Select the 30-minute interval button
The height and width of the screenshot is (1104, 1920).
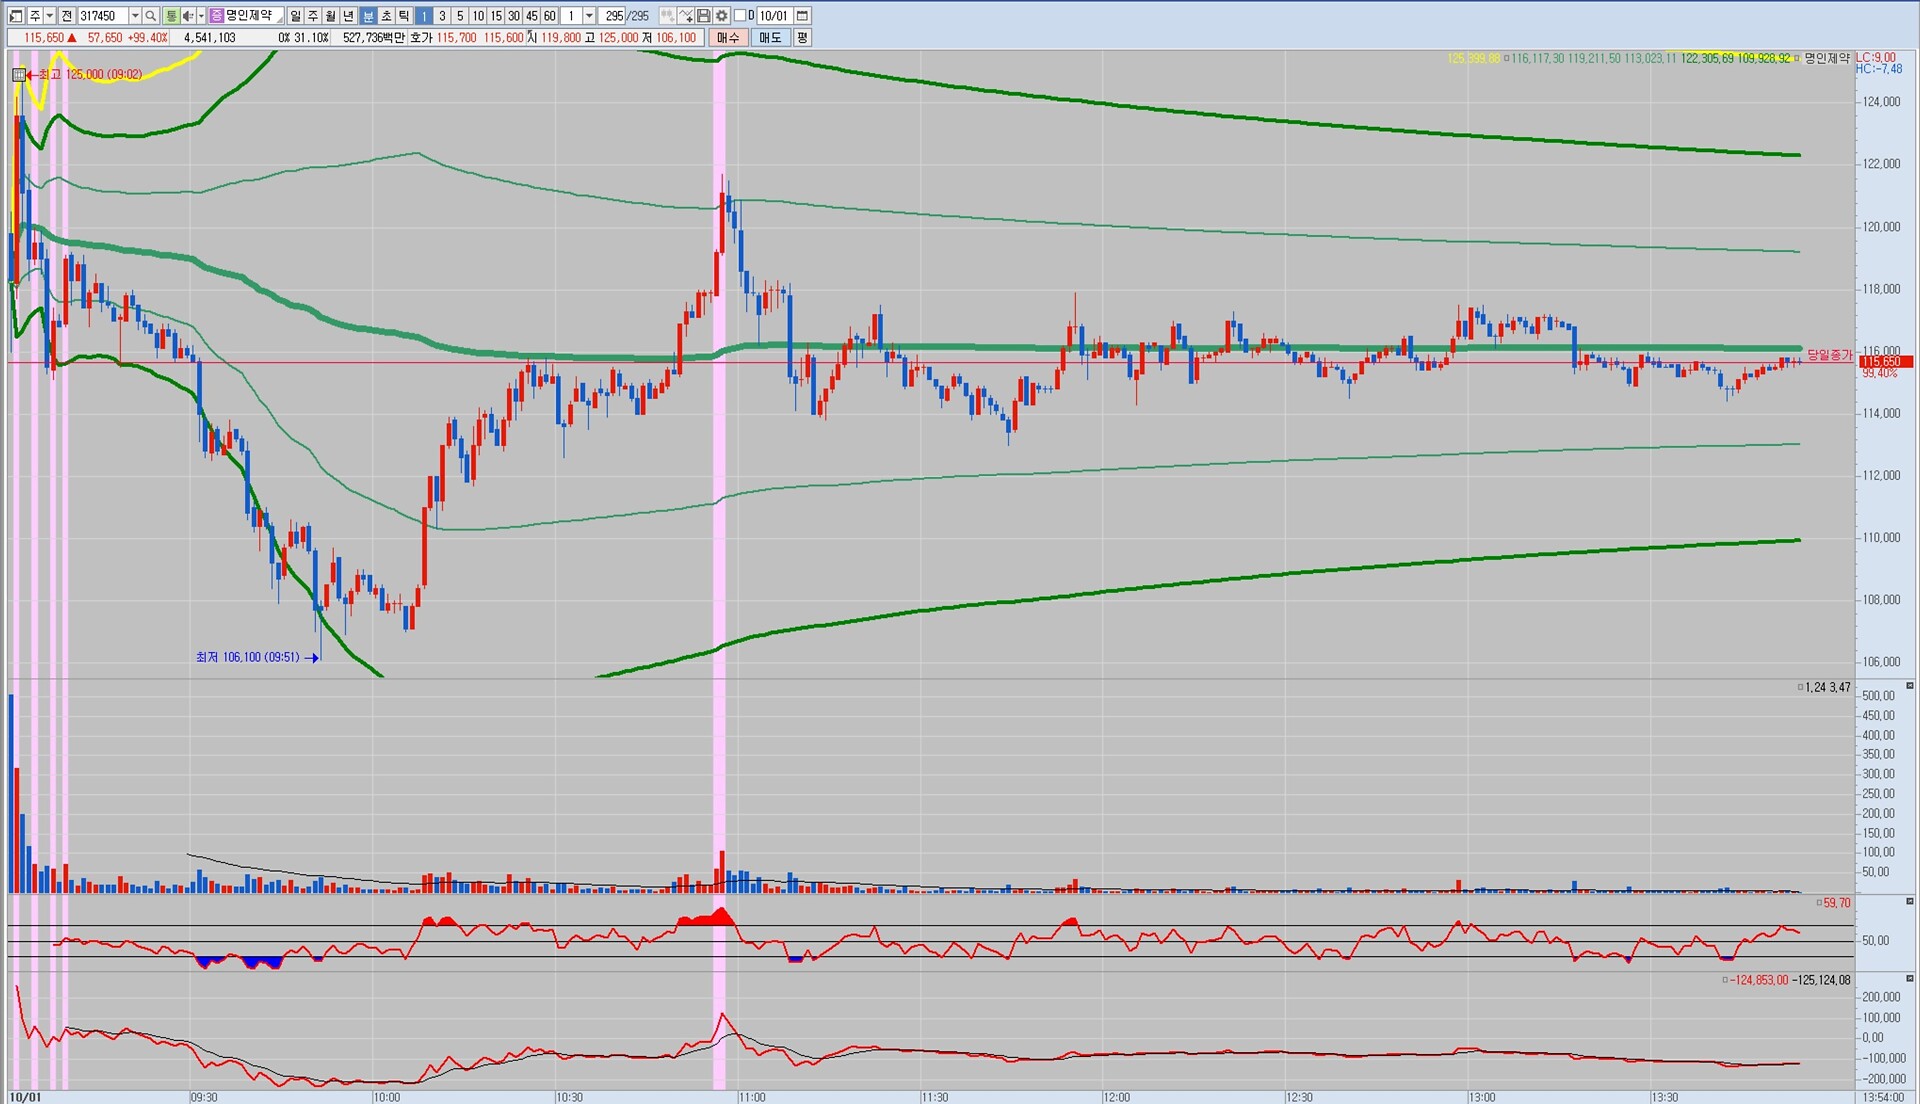click(x=514, y=16)
